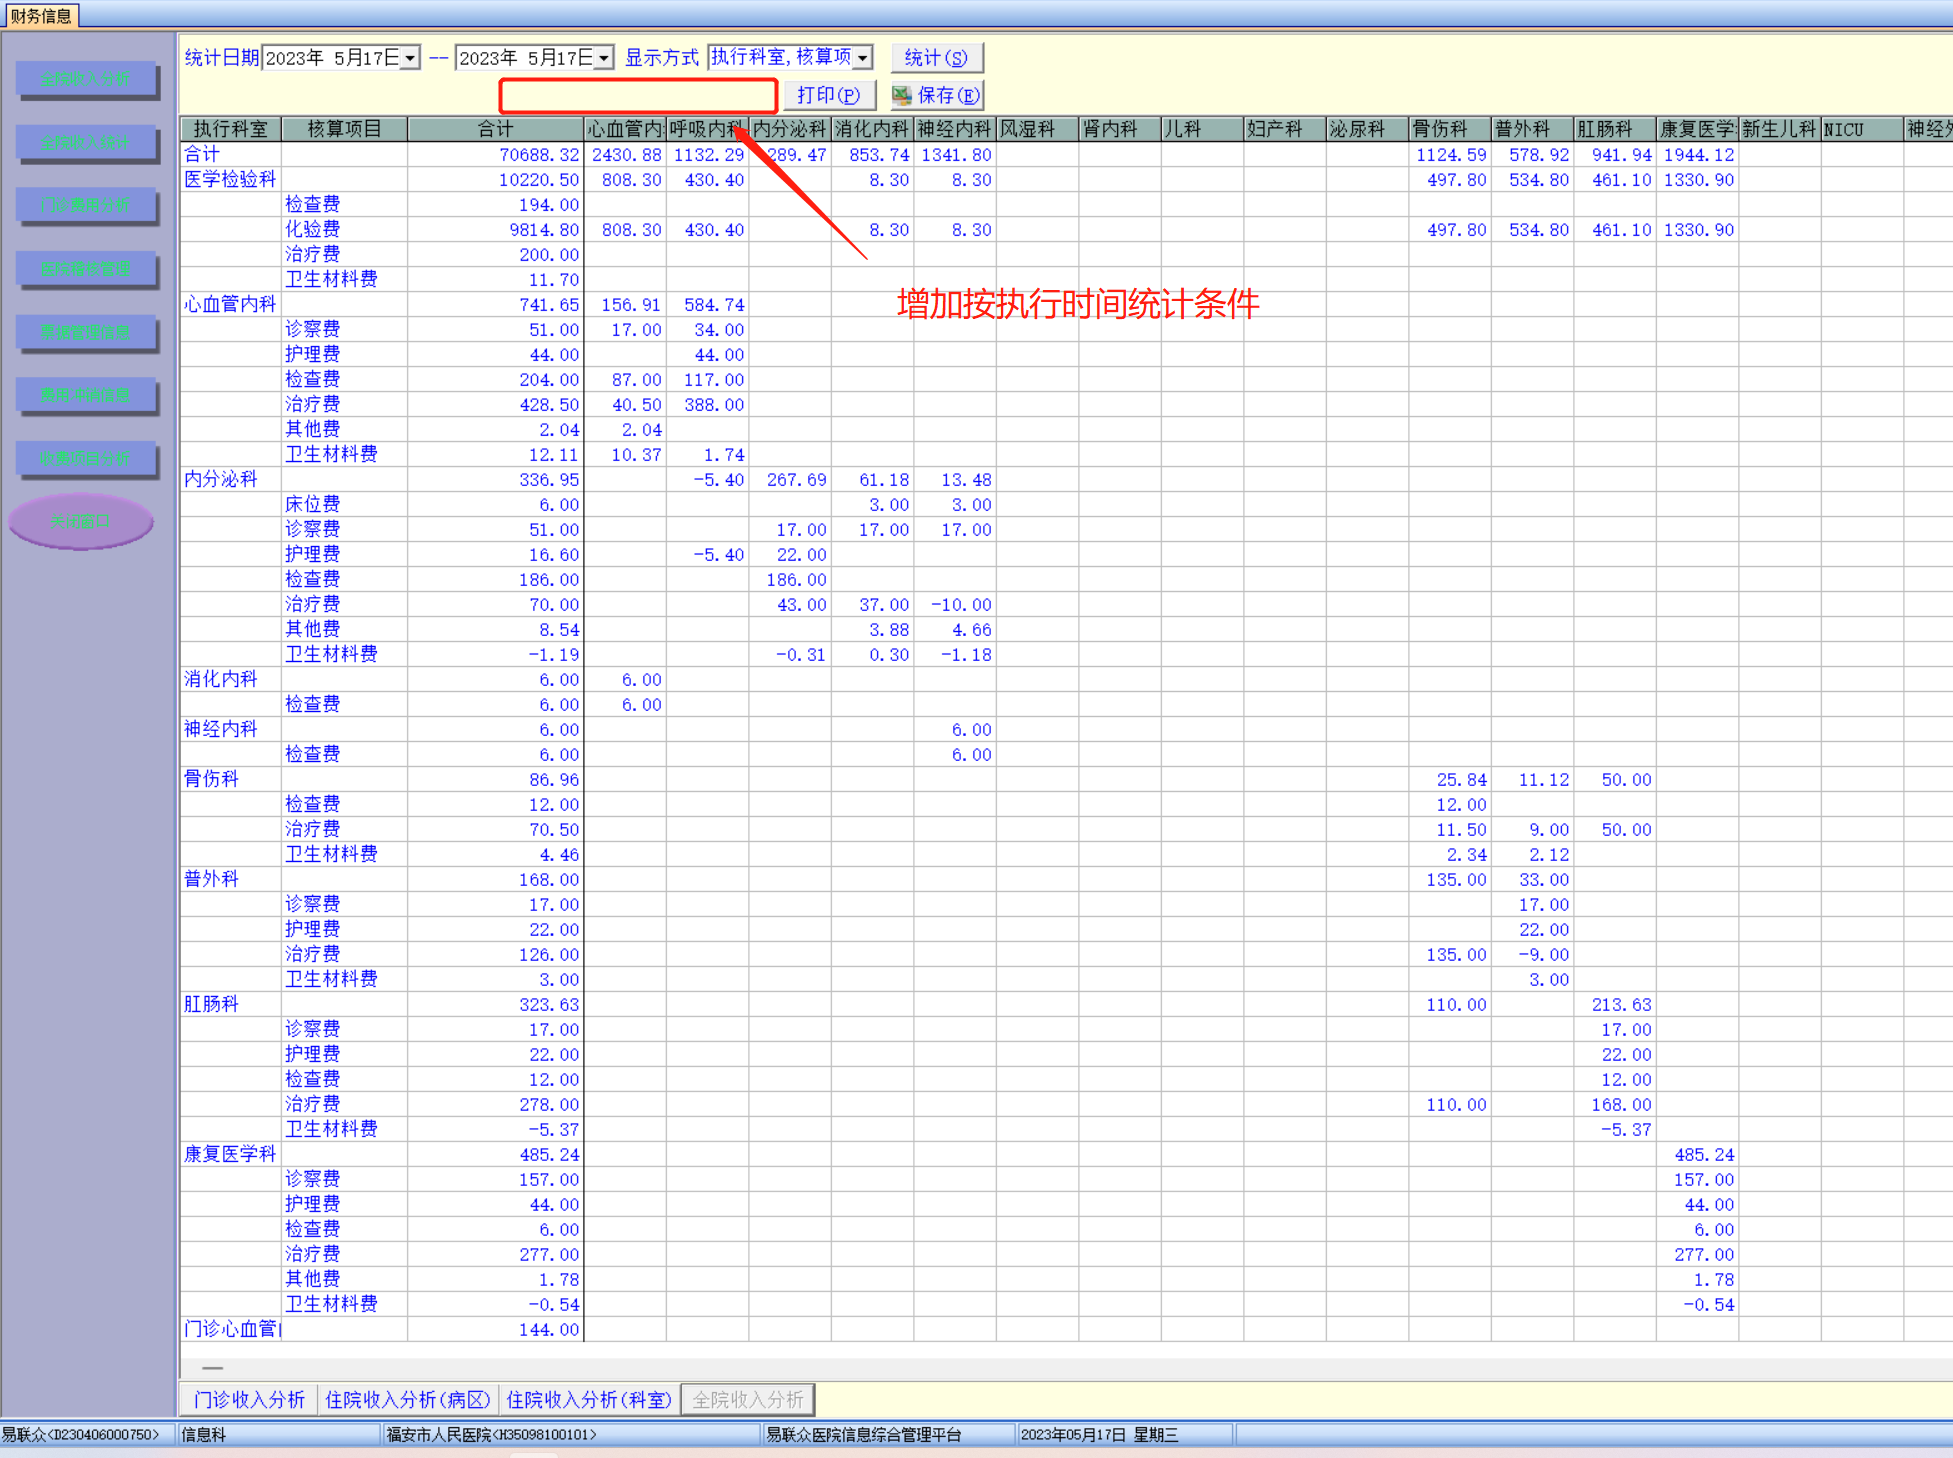Open 收费项目分析 in the sidebar

pos(86,458)
